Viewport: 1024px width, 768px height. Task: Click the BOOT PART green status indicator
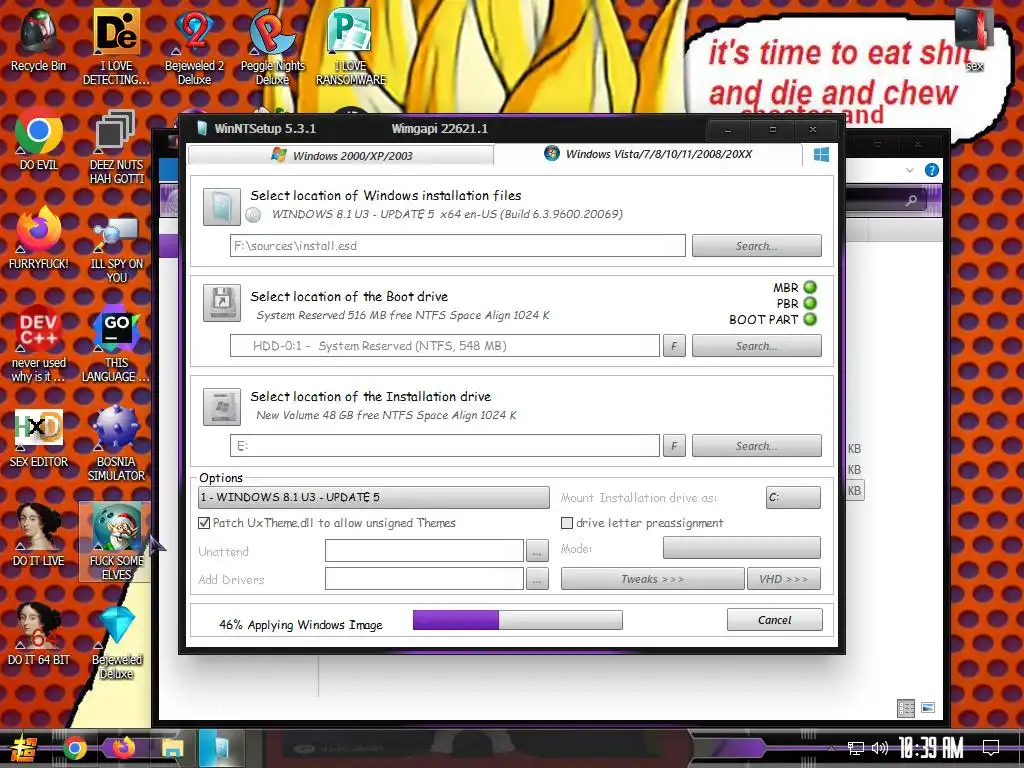(x=810, y=320)
